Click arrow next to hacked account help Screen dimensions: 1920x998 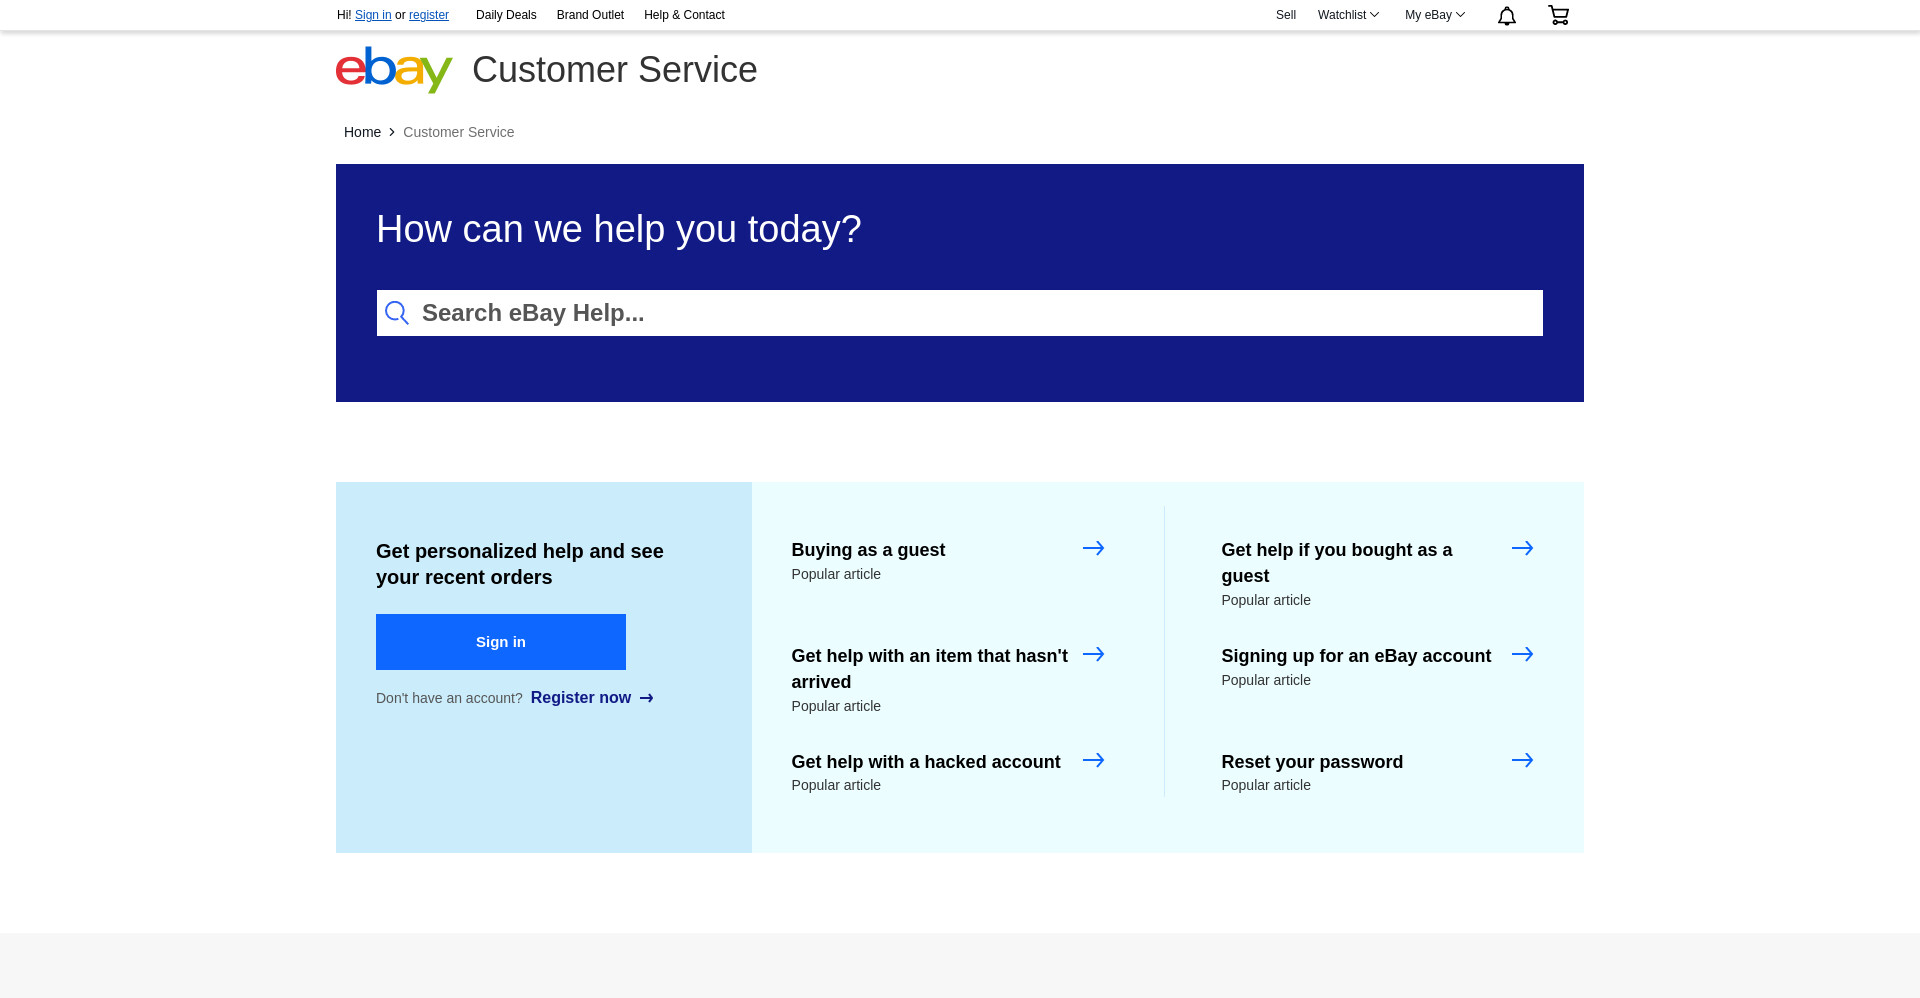pos(1093,760)
